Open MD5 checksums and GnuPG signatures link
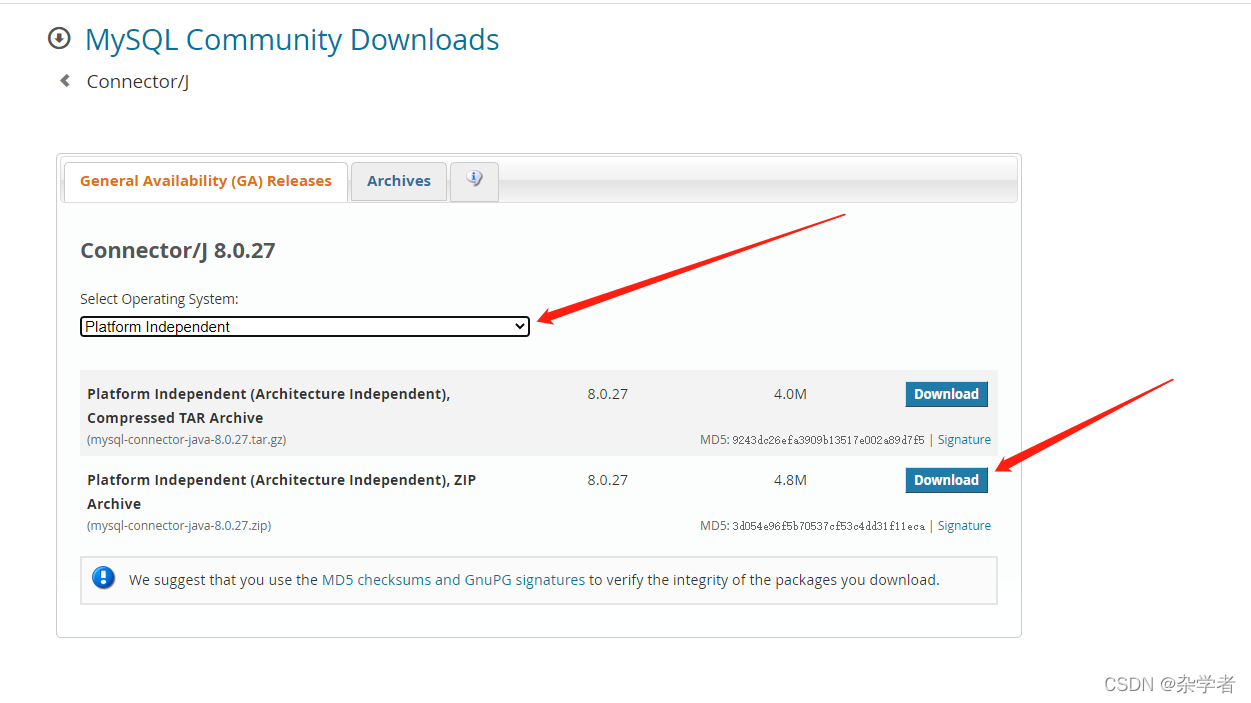The image size is (1251, 703). (x=453, y=580)
